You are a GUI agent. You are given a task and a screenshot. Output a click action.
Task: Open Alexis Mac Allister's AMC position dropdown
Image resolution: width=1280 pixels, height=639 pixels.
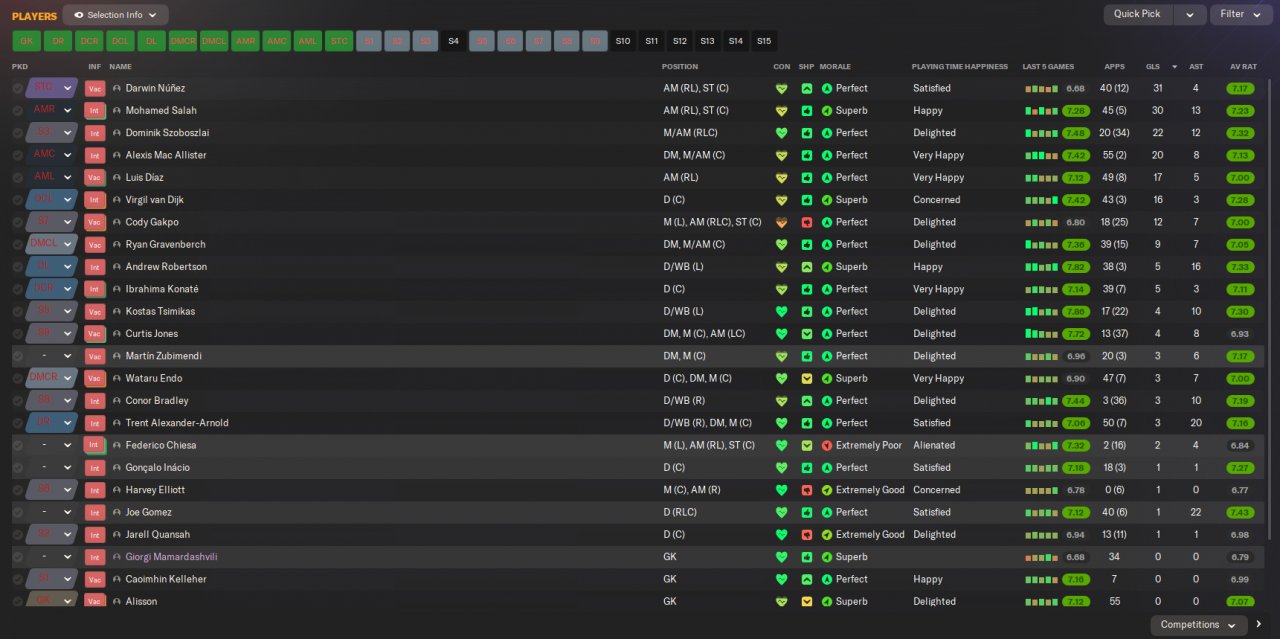(53, 155)
